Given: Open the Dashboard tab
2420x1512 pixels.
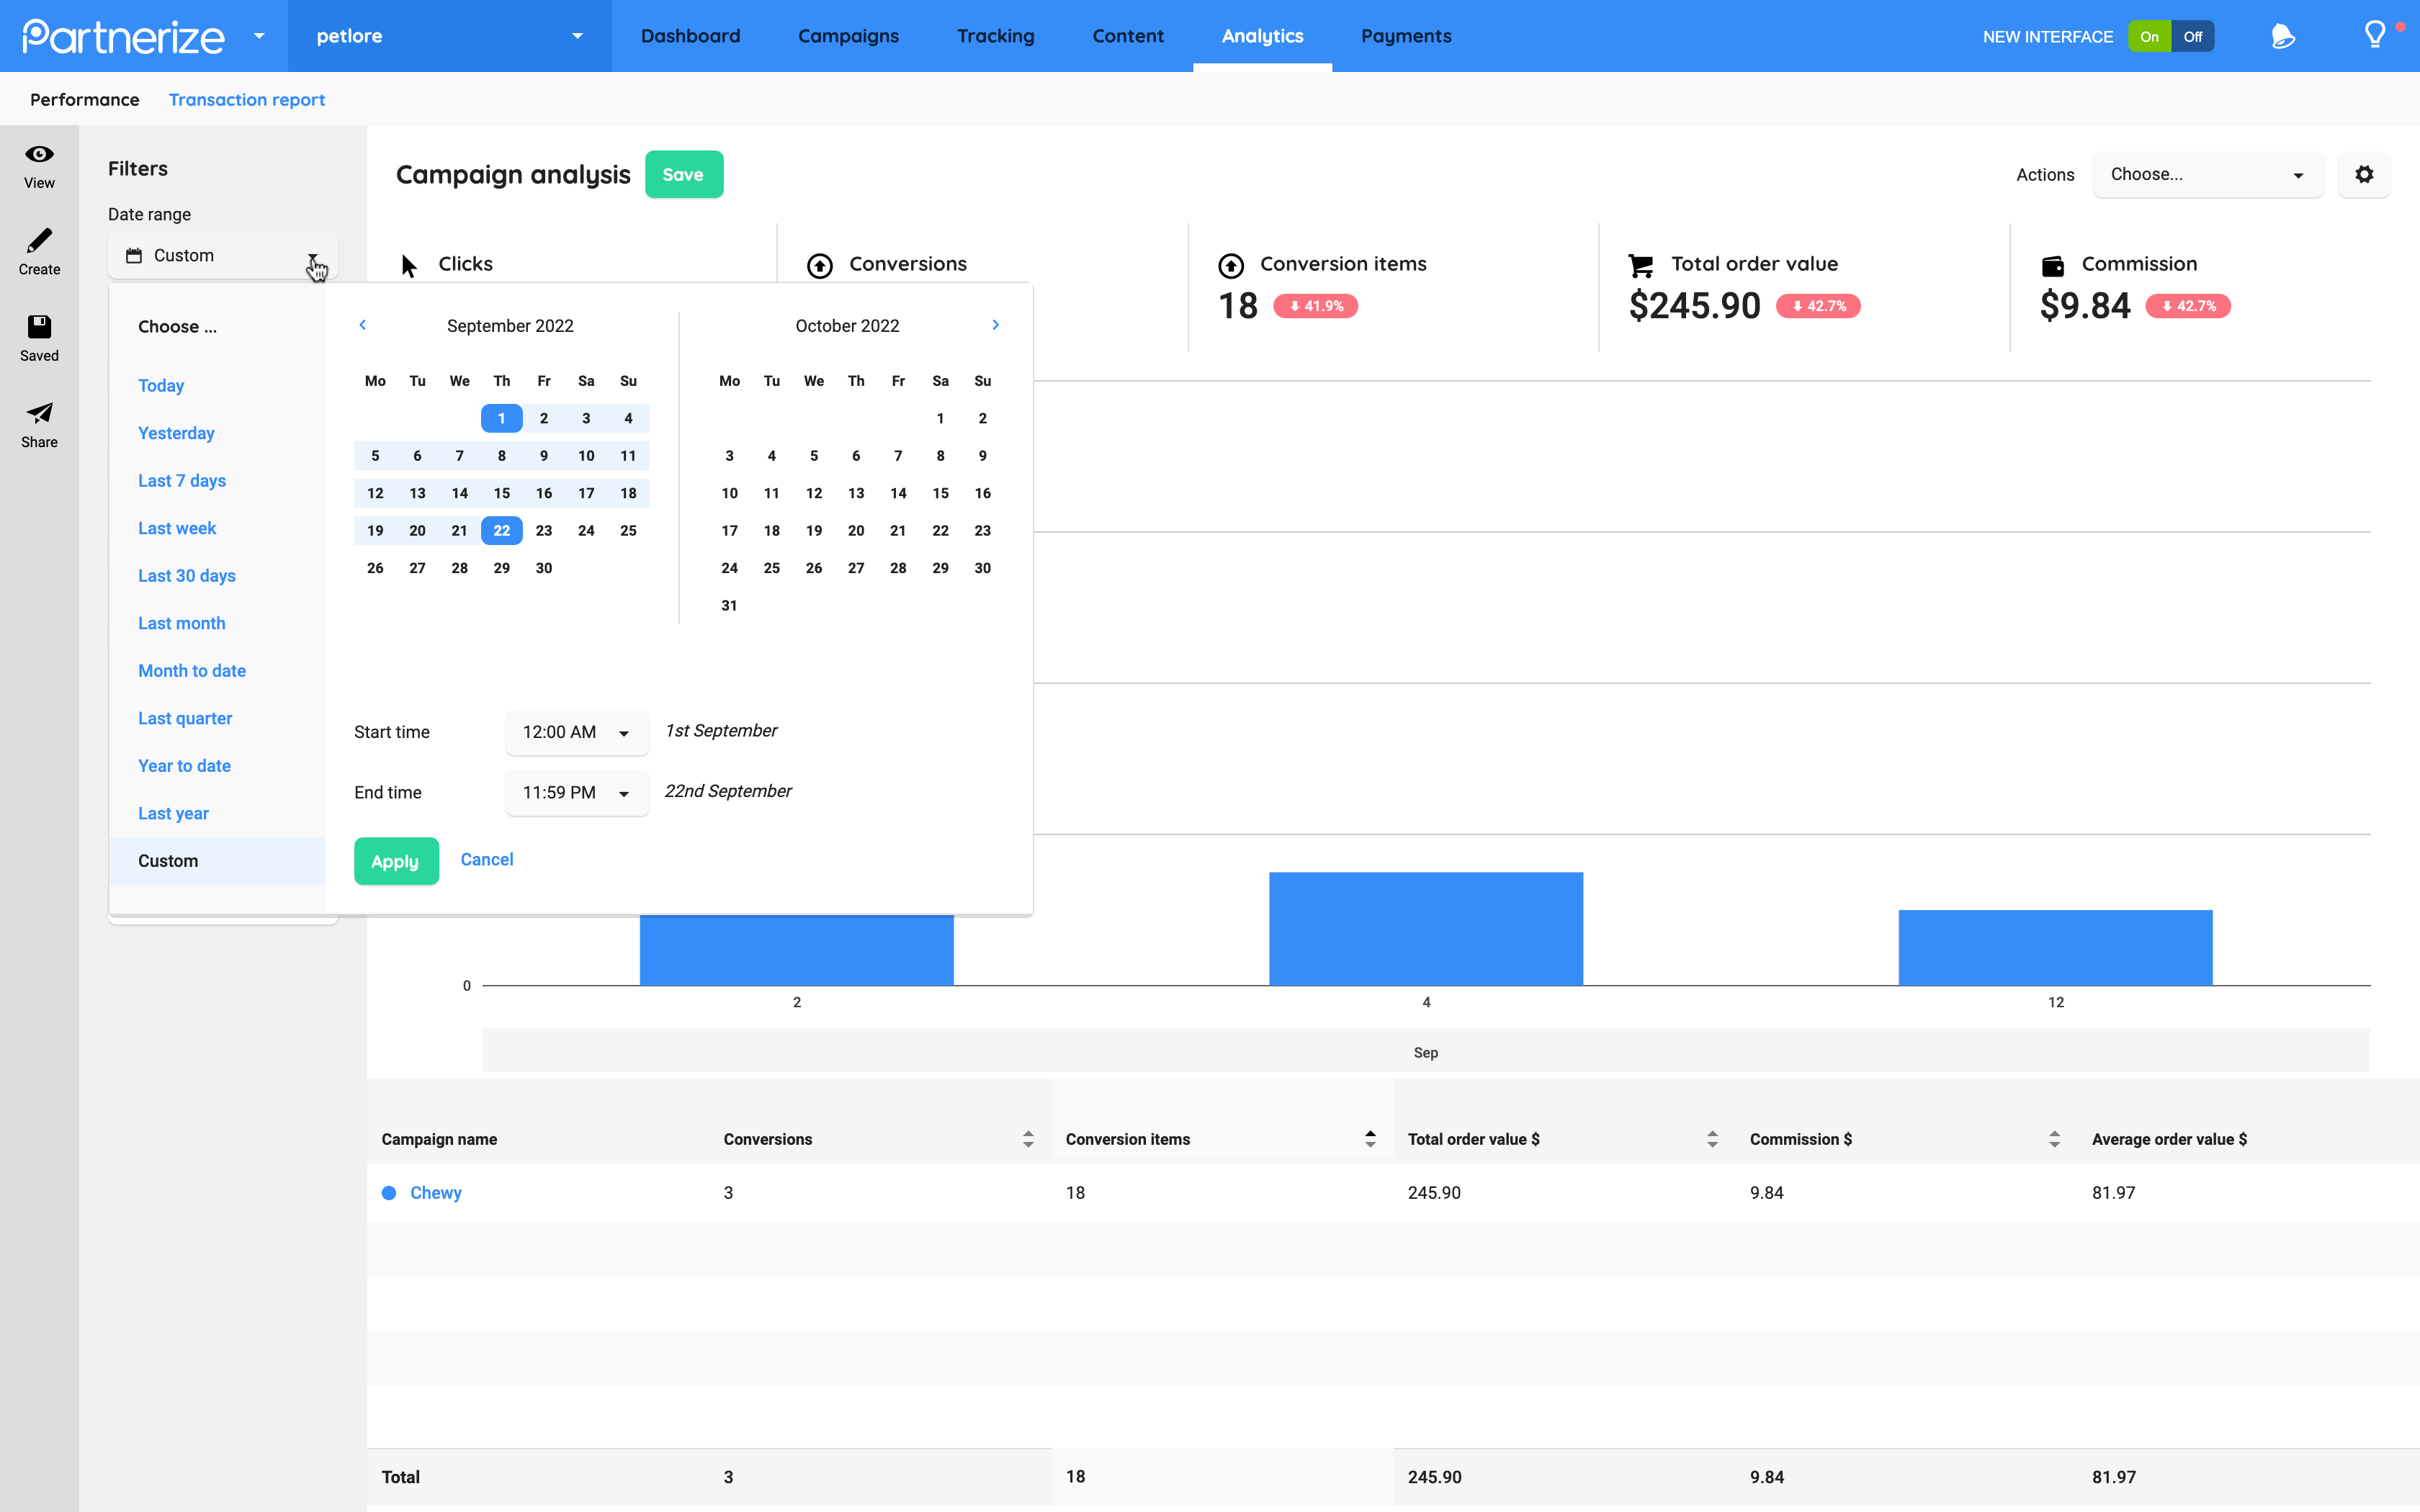Looking at the screenshot, I should (690, 36).
